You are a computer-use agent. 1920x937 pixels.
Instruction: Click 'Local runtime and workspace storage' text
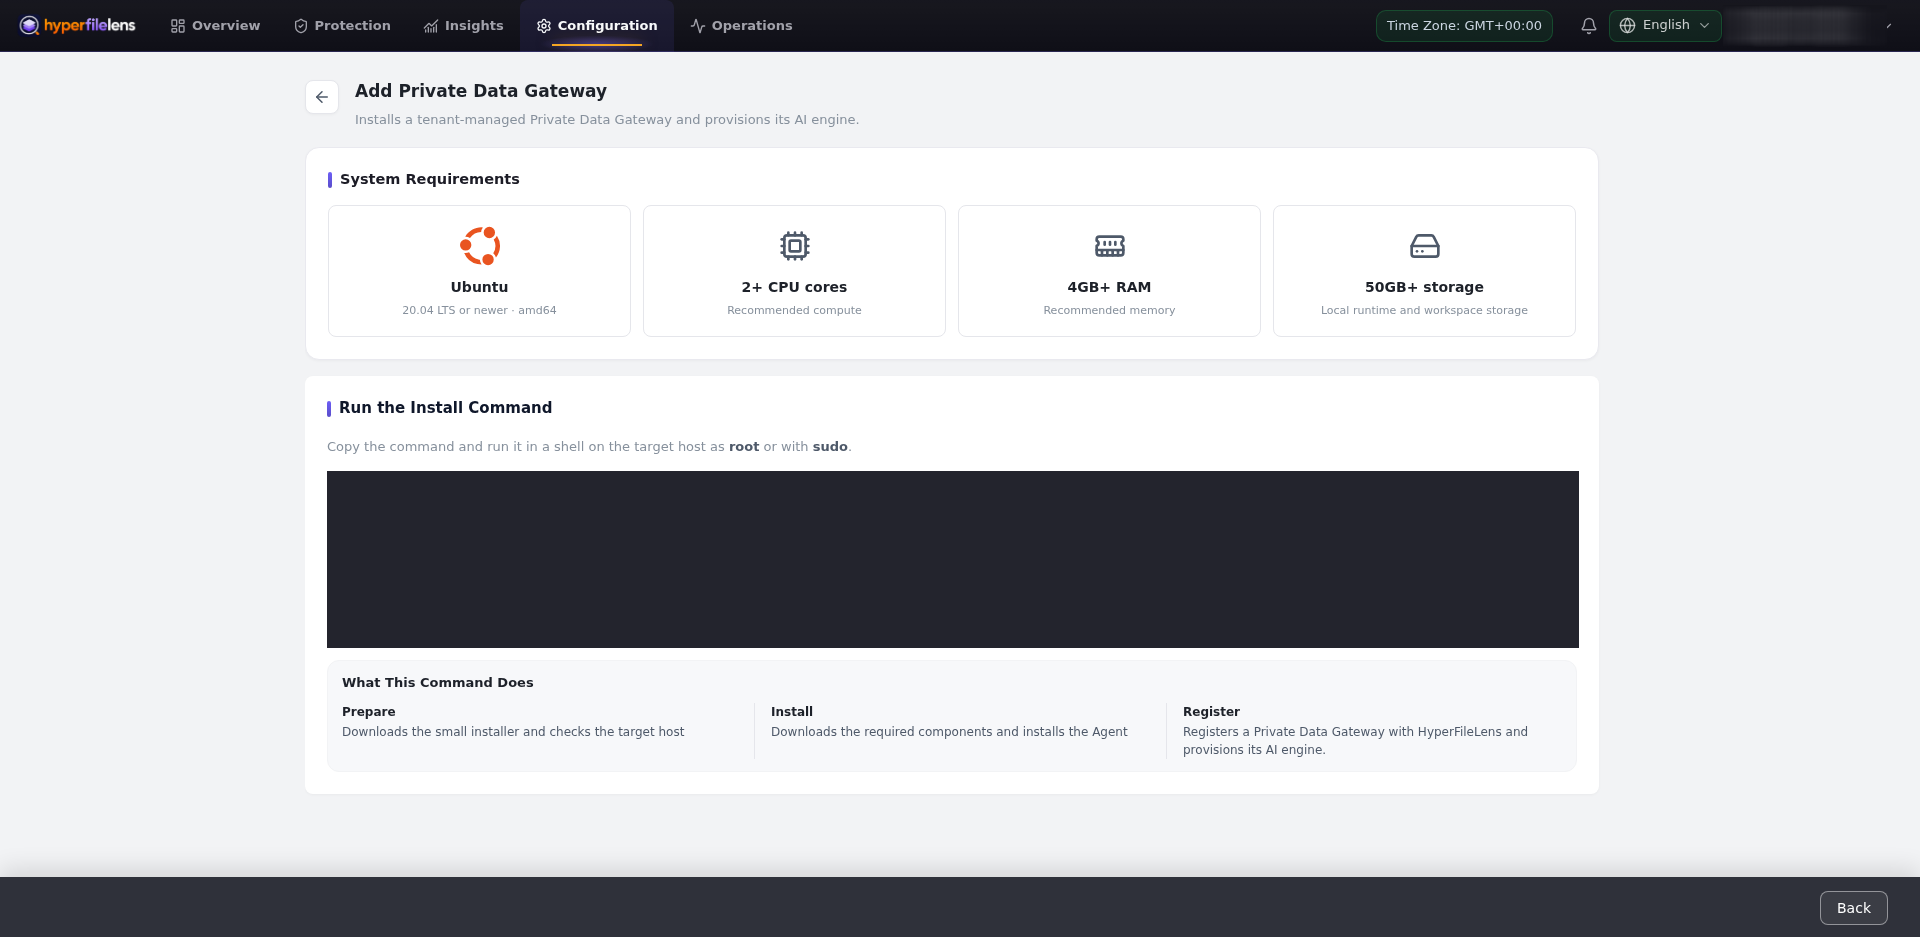click(1424, 311)
